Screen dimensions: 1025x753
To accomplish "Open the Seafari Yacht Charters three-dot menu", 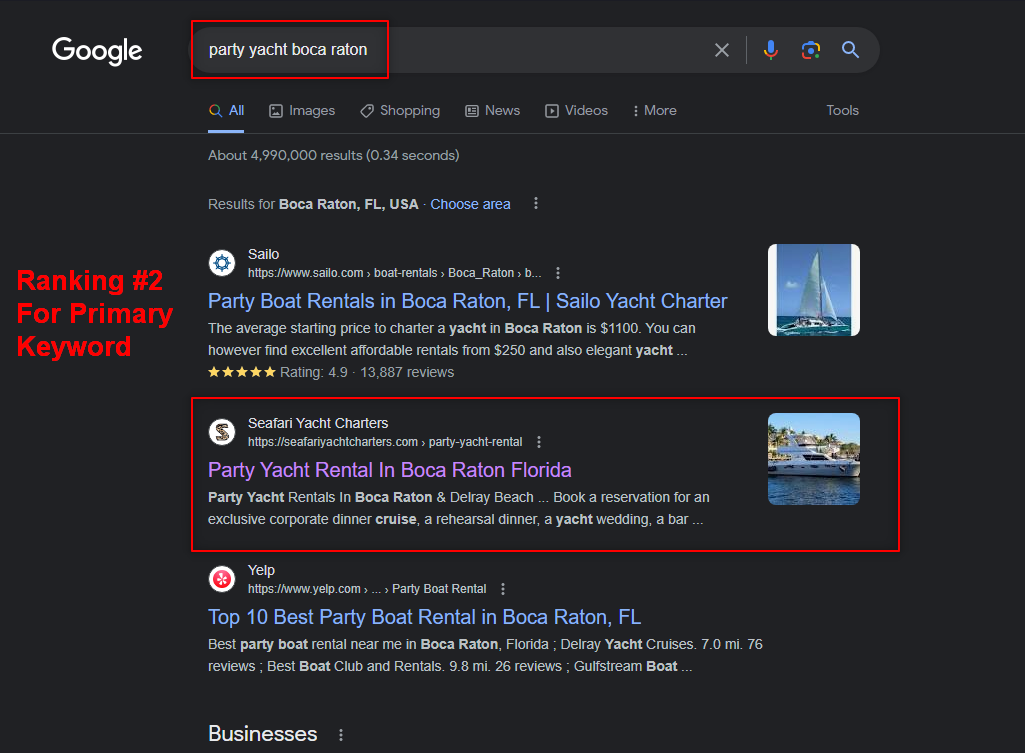I will tap(539, 443).
